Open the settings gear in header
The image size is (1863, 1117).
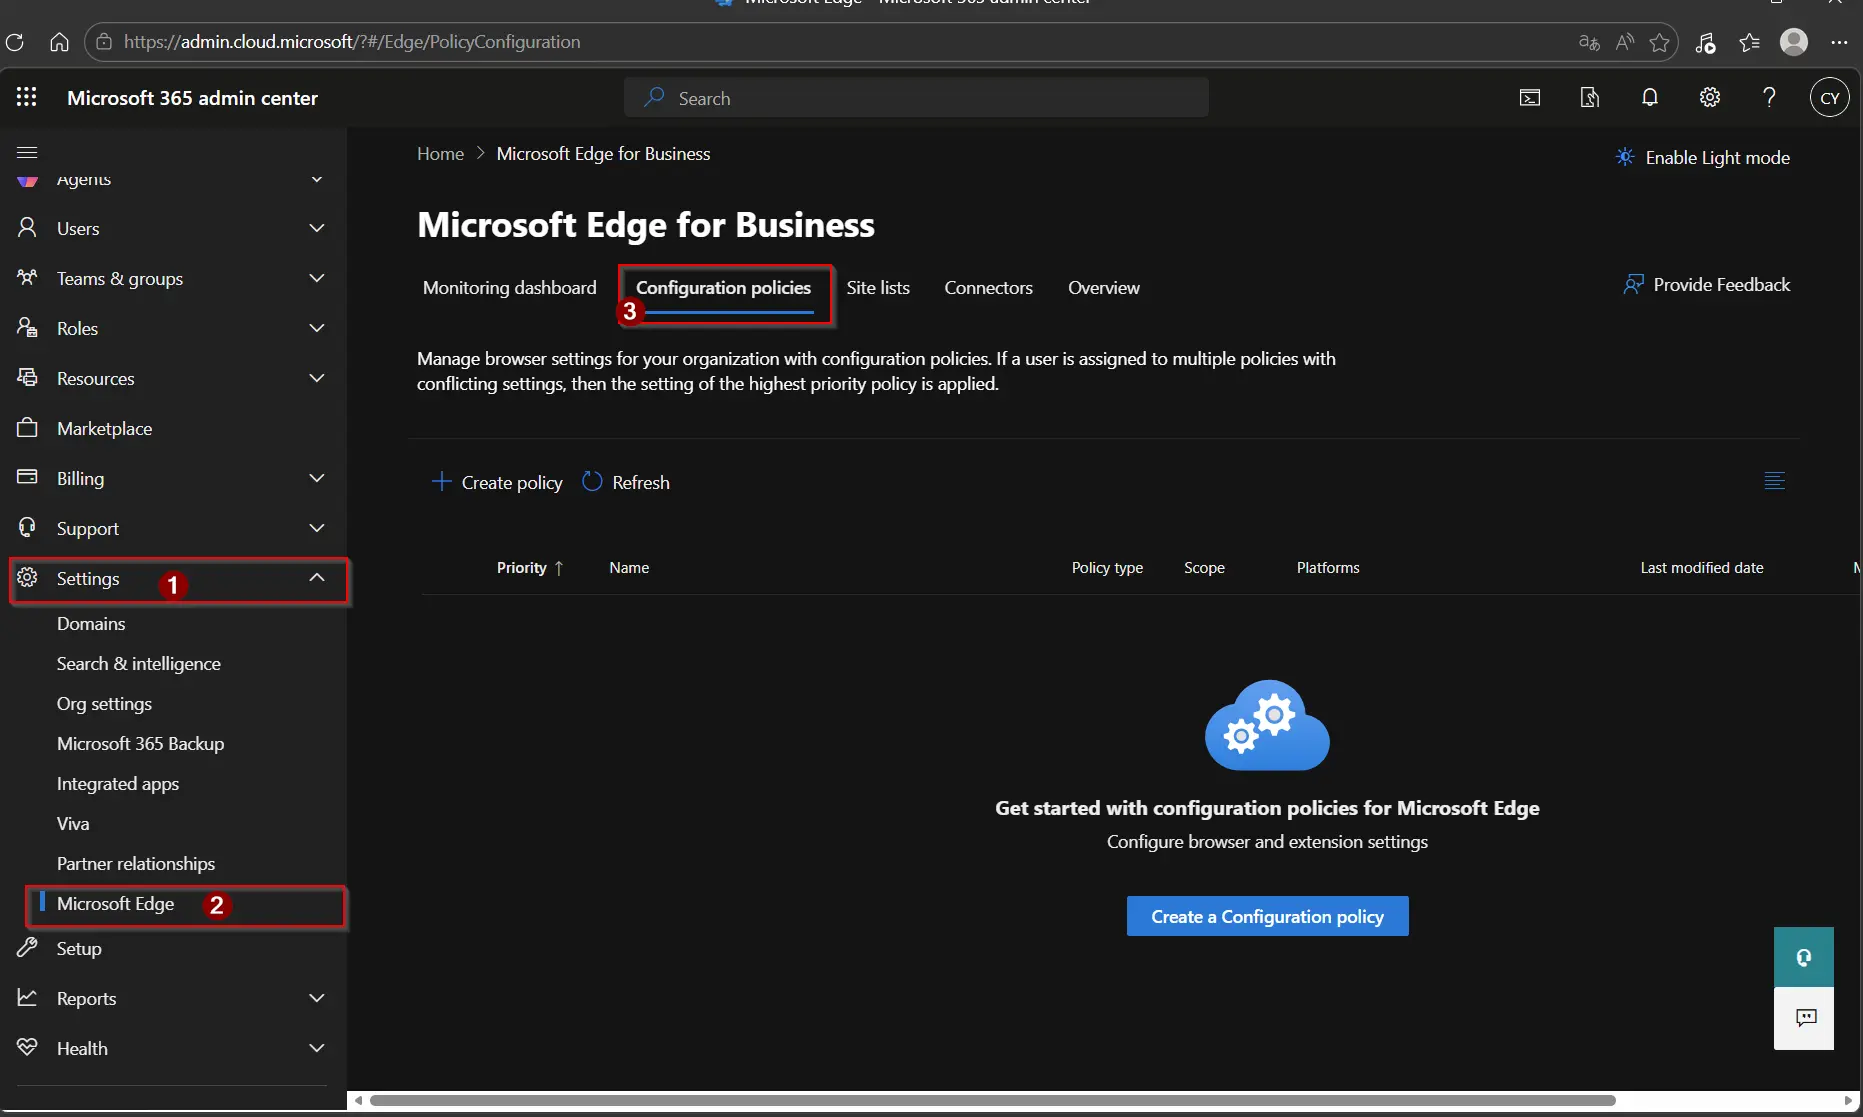[x=1709, y=98]
